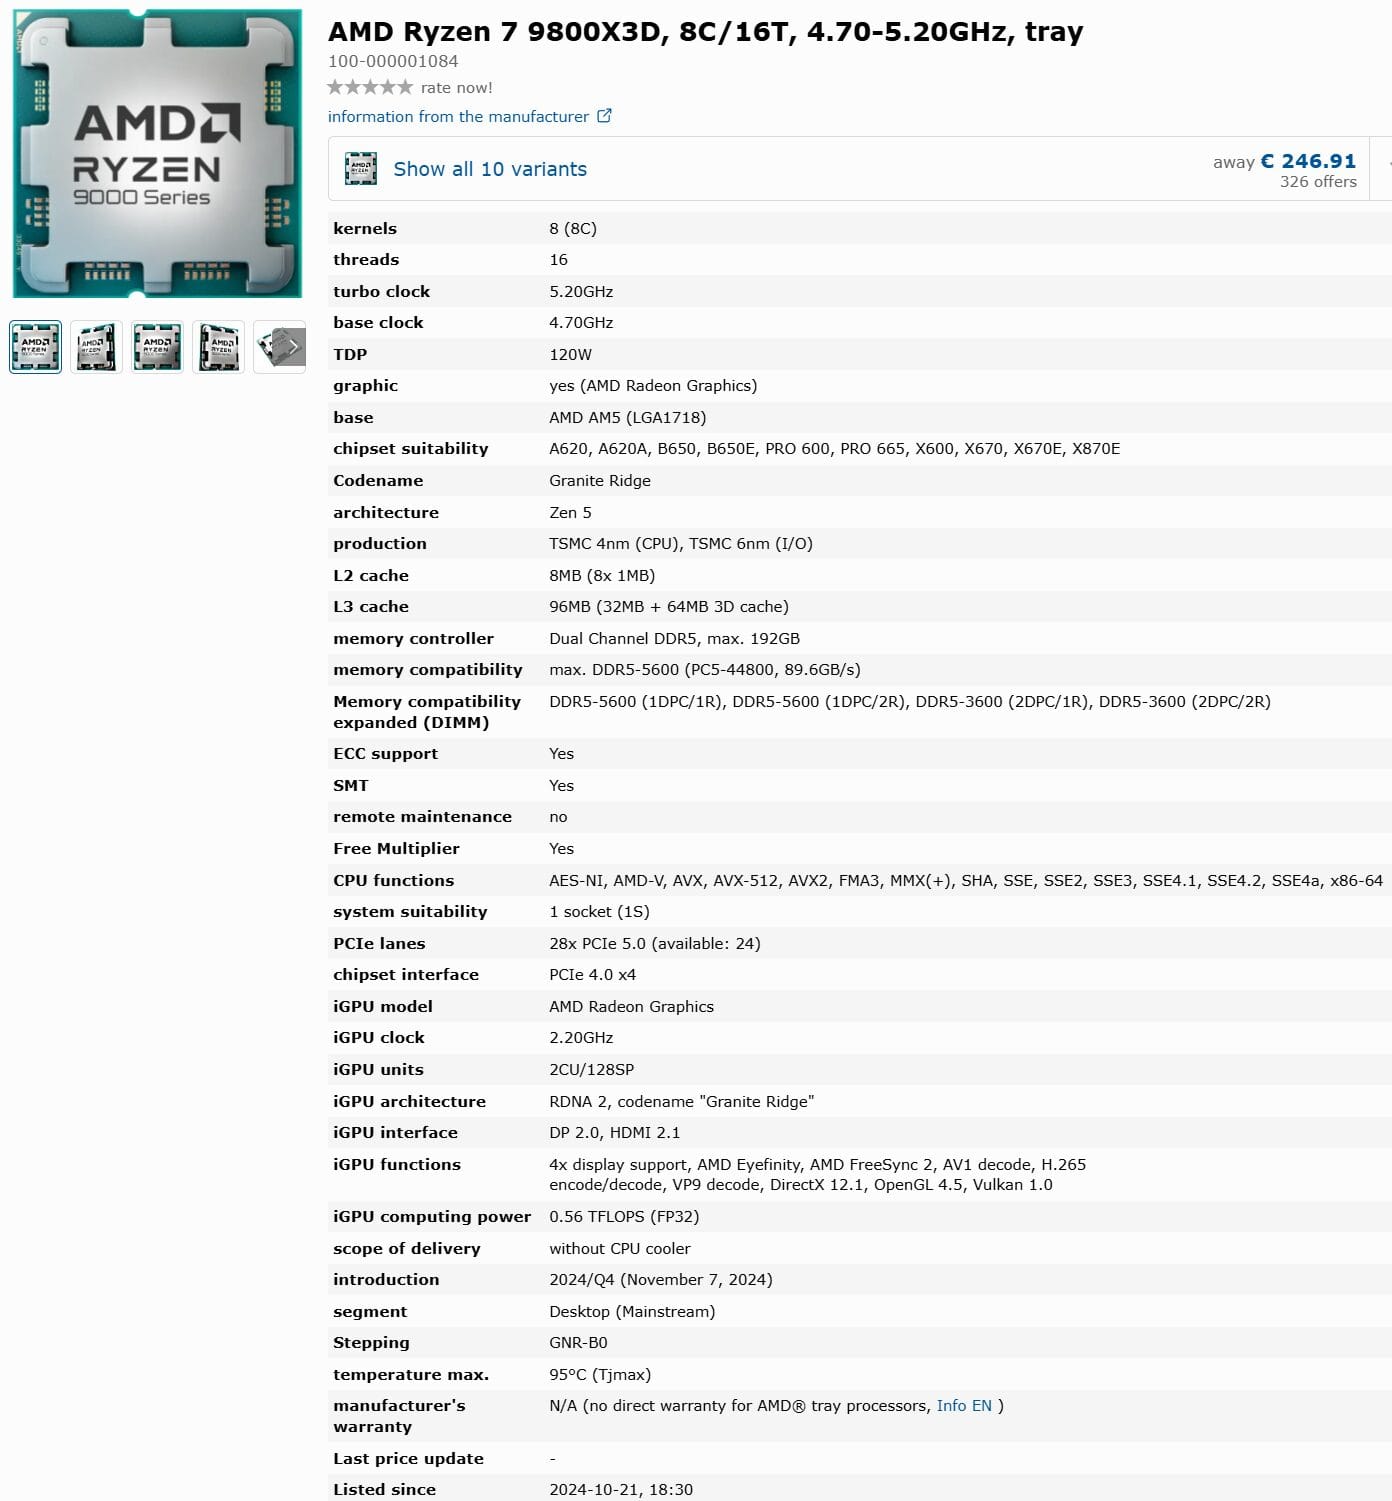1392x1501 pixels.
Task: Click the € 246.91 price
Action: [1308, 160]
